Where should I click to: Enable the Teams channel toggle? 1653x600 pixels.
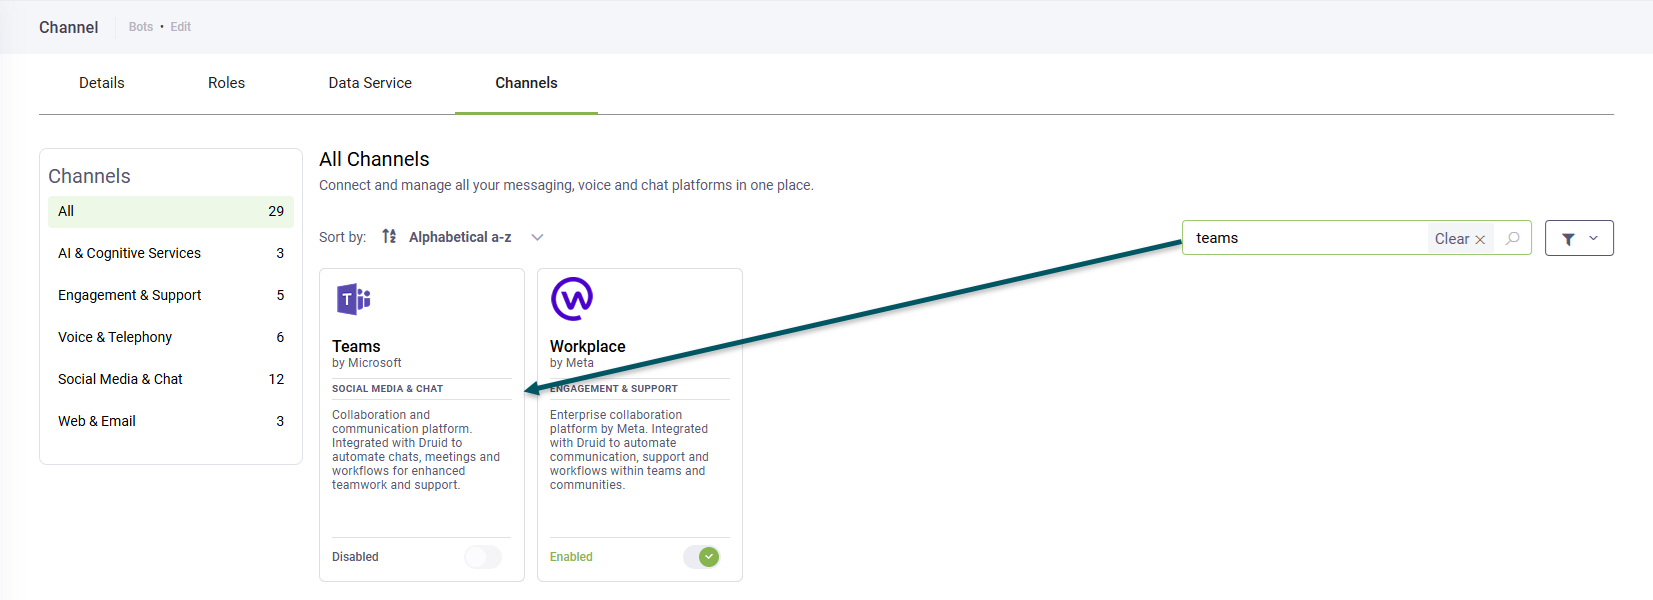(x=483, y=557)
